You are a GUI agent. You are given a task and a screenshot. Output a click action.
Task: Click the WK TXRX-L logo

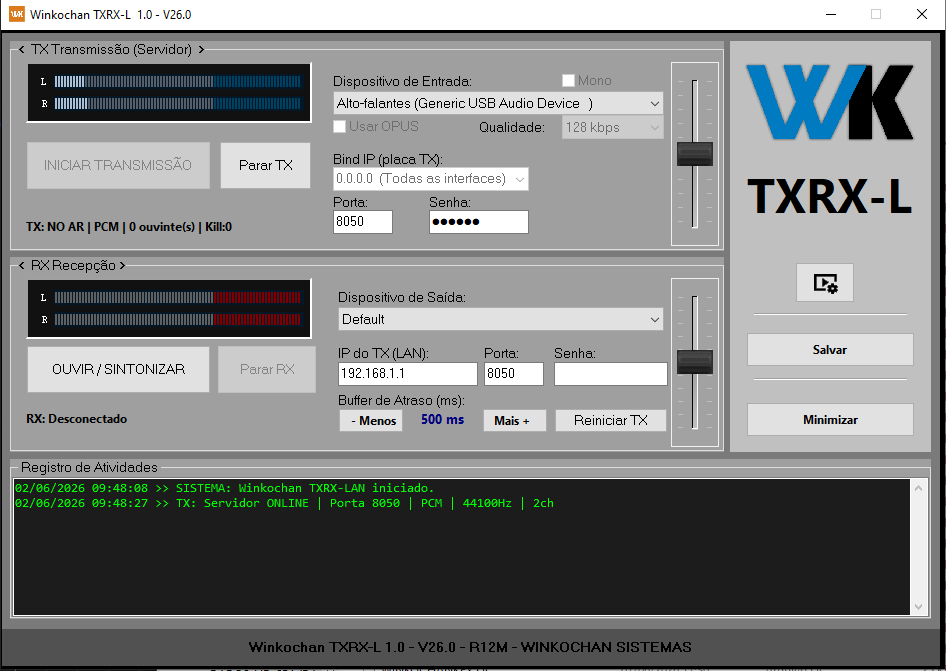830,139
